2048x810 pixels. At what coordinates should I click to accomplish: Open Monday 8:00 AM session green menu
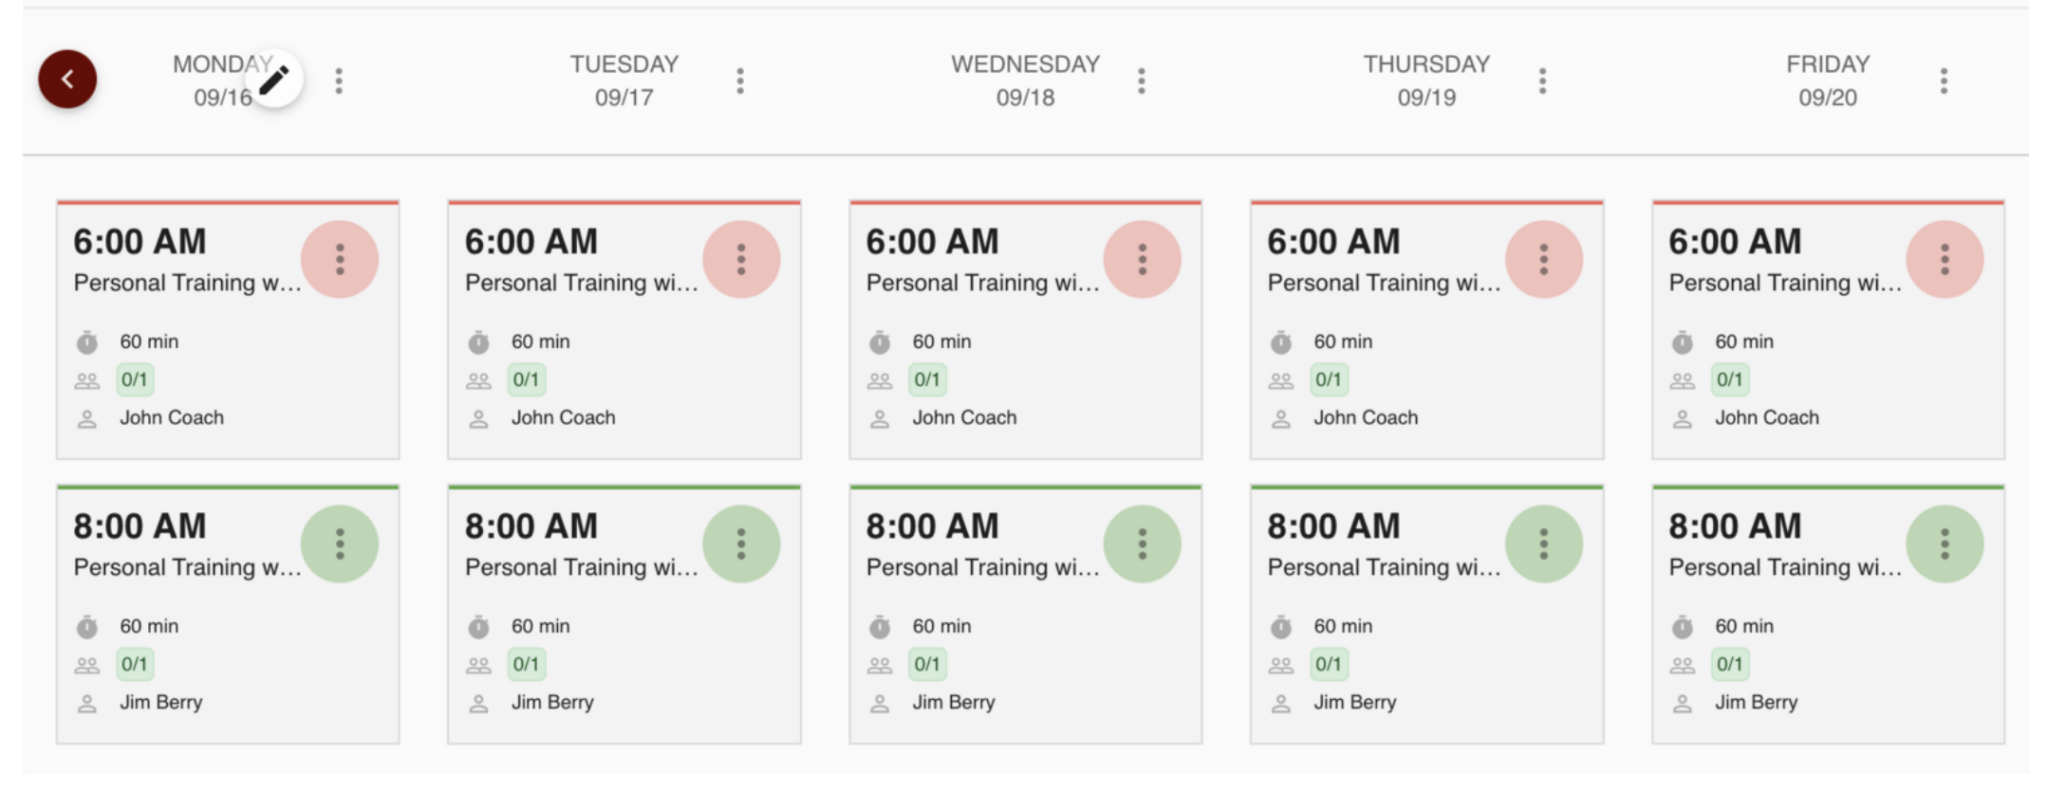pyautogui.click(x=340, y=544)
